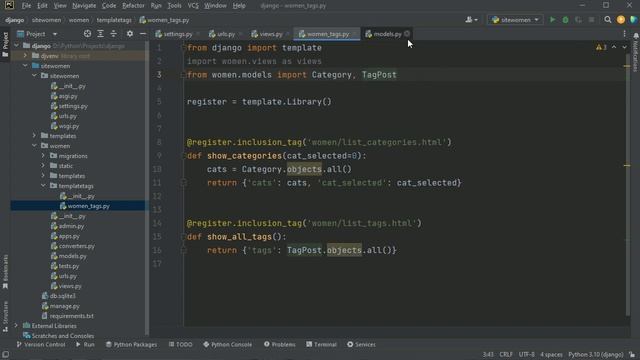Open the Terminal tool window
This screenshot has height=360, width=640.
[x=321, y=344]
